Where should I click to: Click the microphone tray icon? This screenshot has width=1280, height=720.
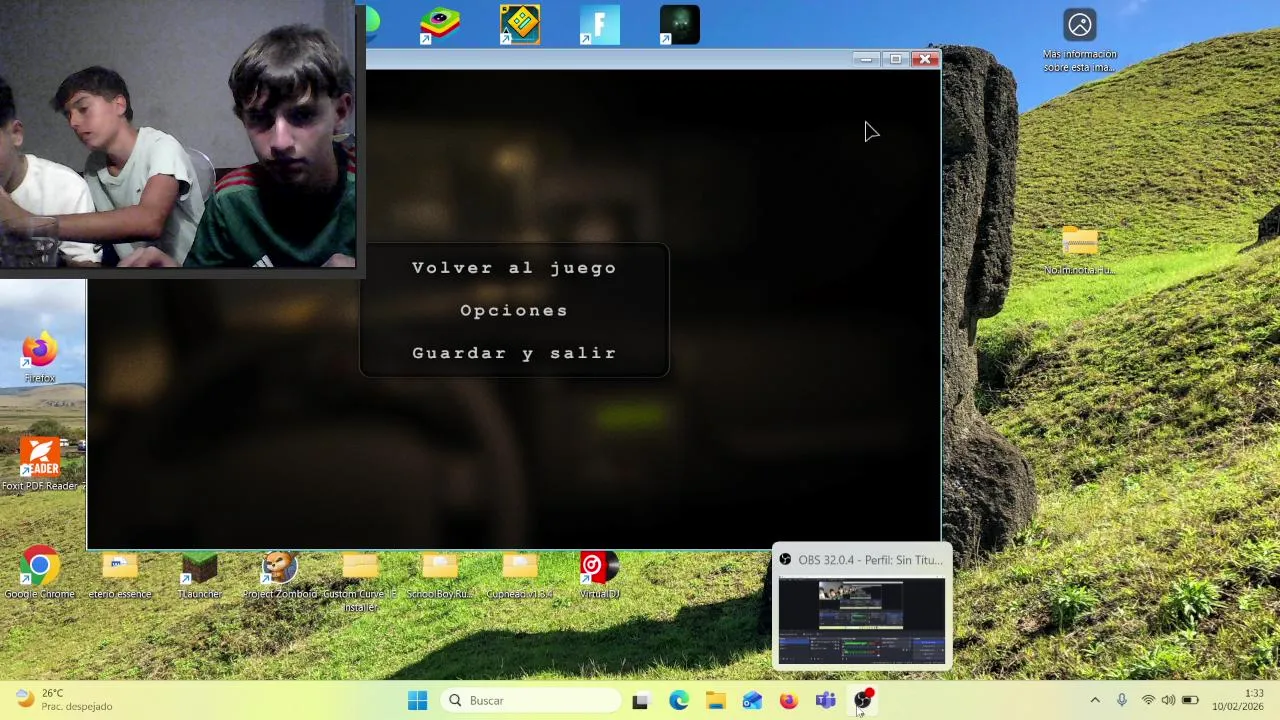1121,701
